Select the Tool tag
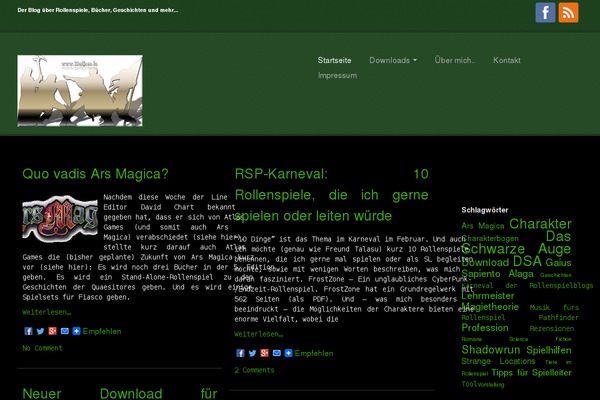This screenshot has height=400, width=600. tap(468, 384)
